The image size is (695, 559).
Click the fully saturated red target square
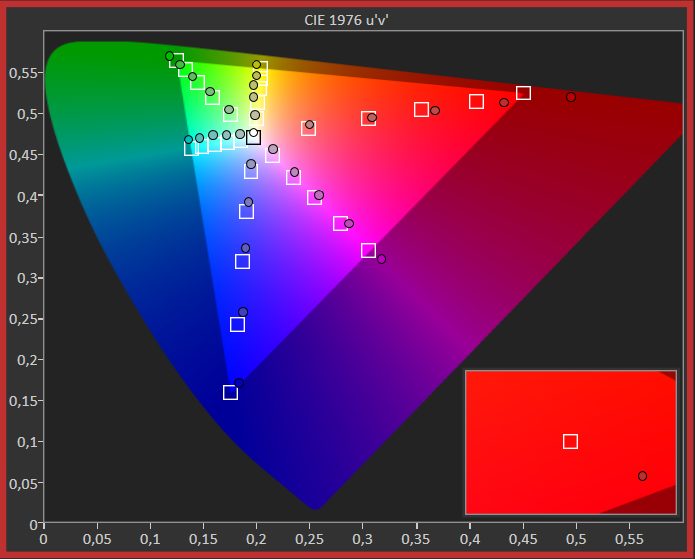tap(523, 93)
